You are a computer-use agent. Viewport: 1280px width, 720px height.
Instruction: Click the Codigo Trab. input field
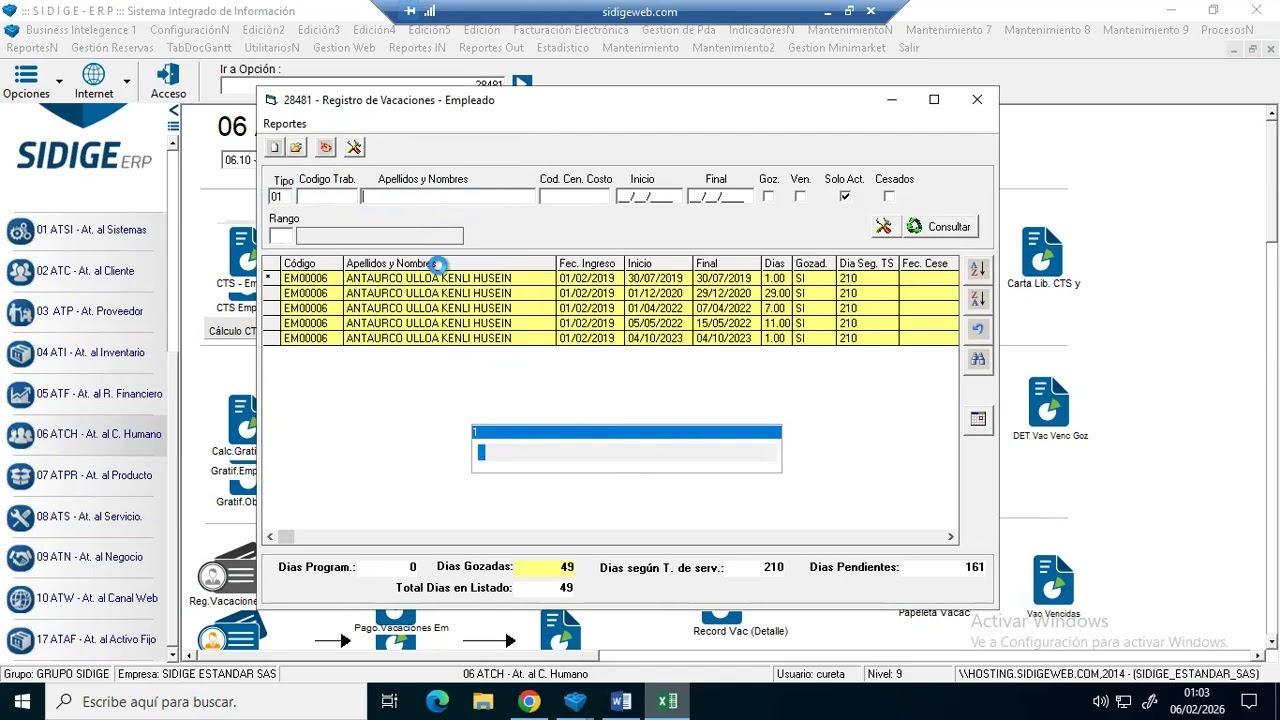click(x=327, y=197)
